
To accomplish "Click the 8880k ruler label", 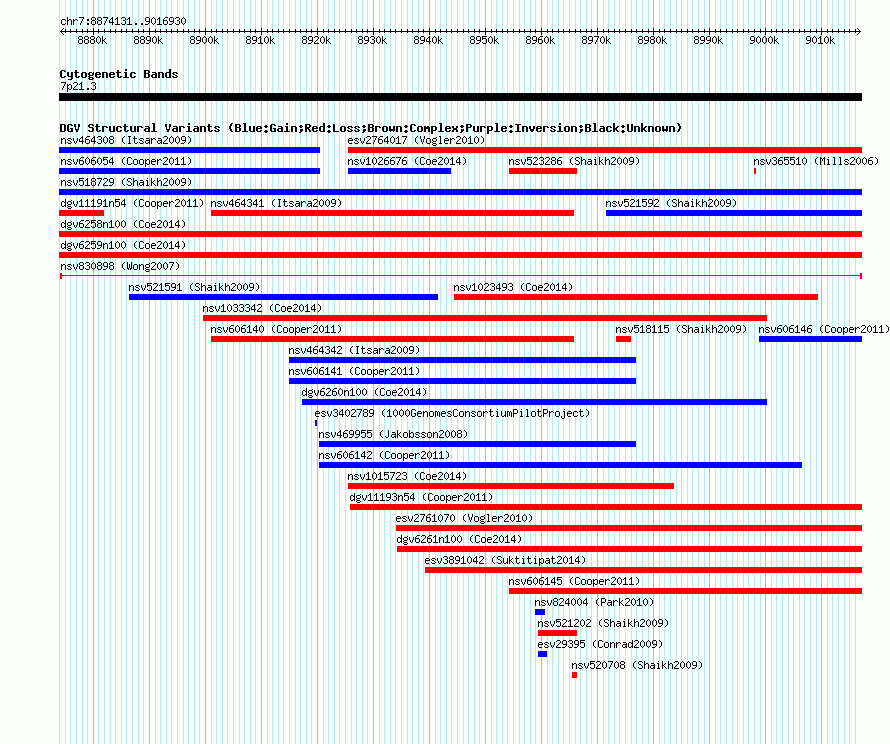I will click(x=92, y=40).
